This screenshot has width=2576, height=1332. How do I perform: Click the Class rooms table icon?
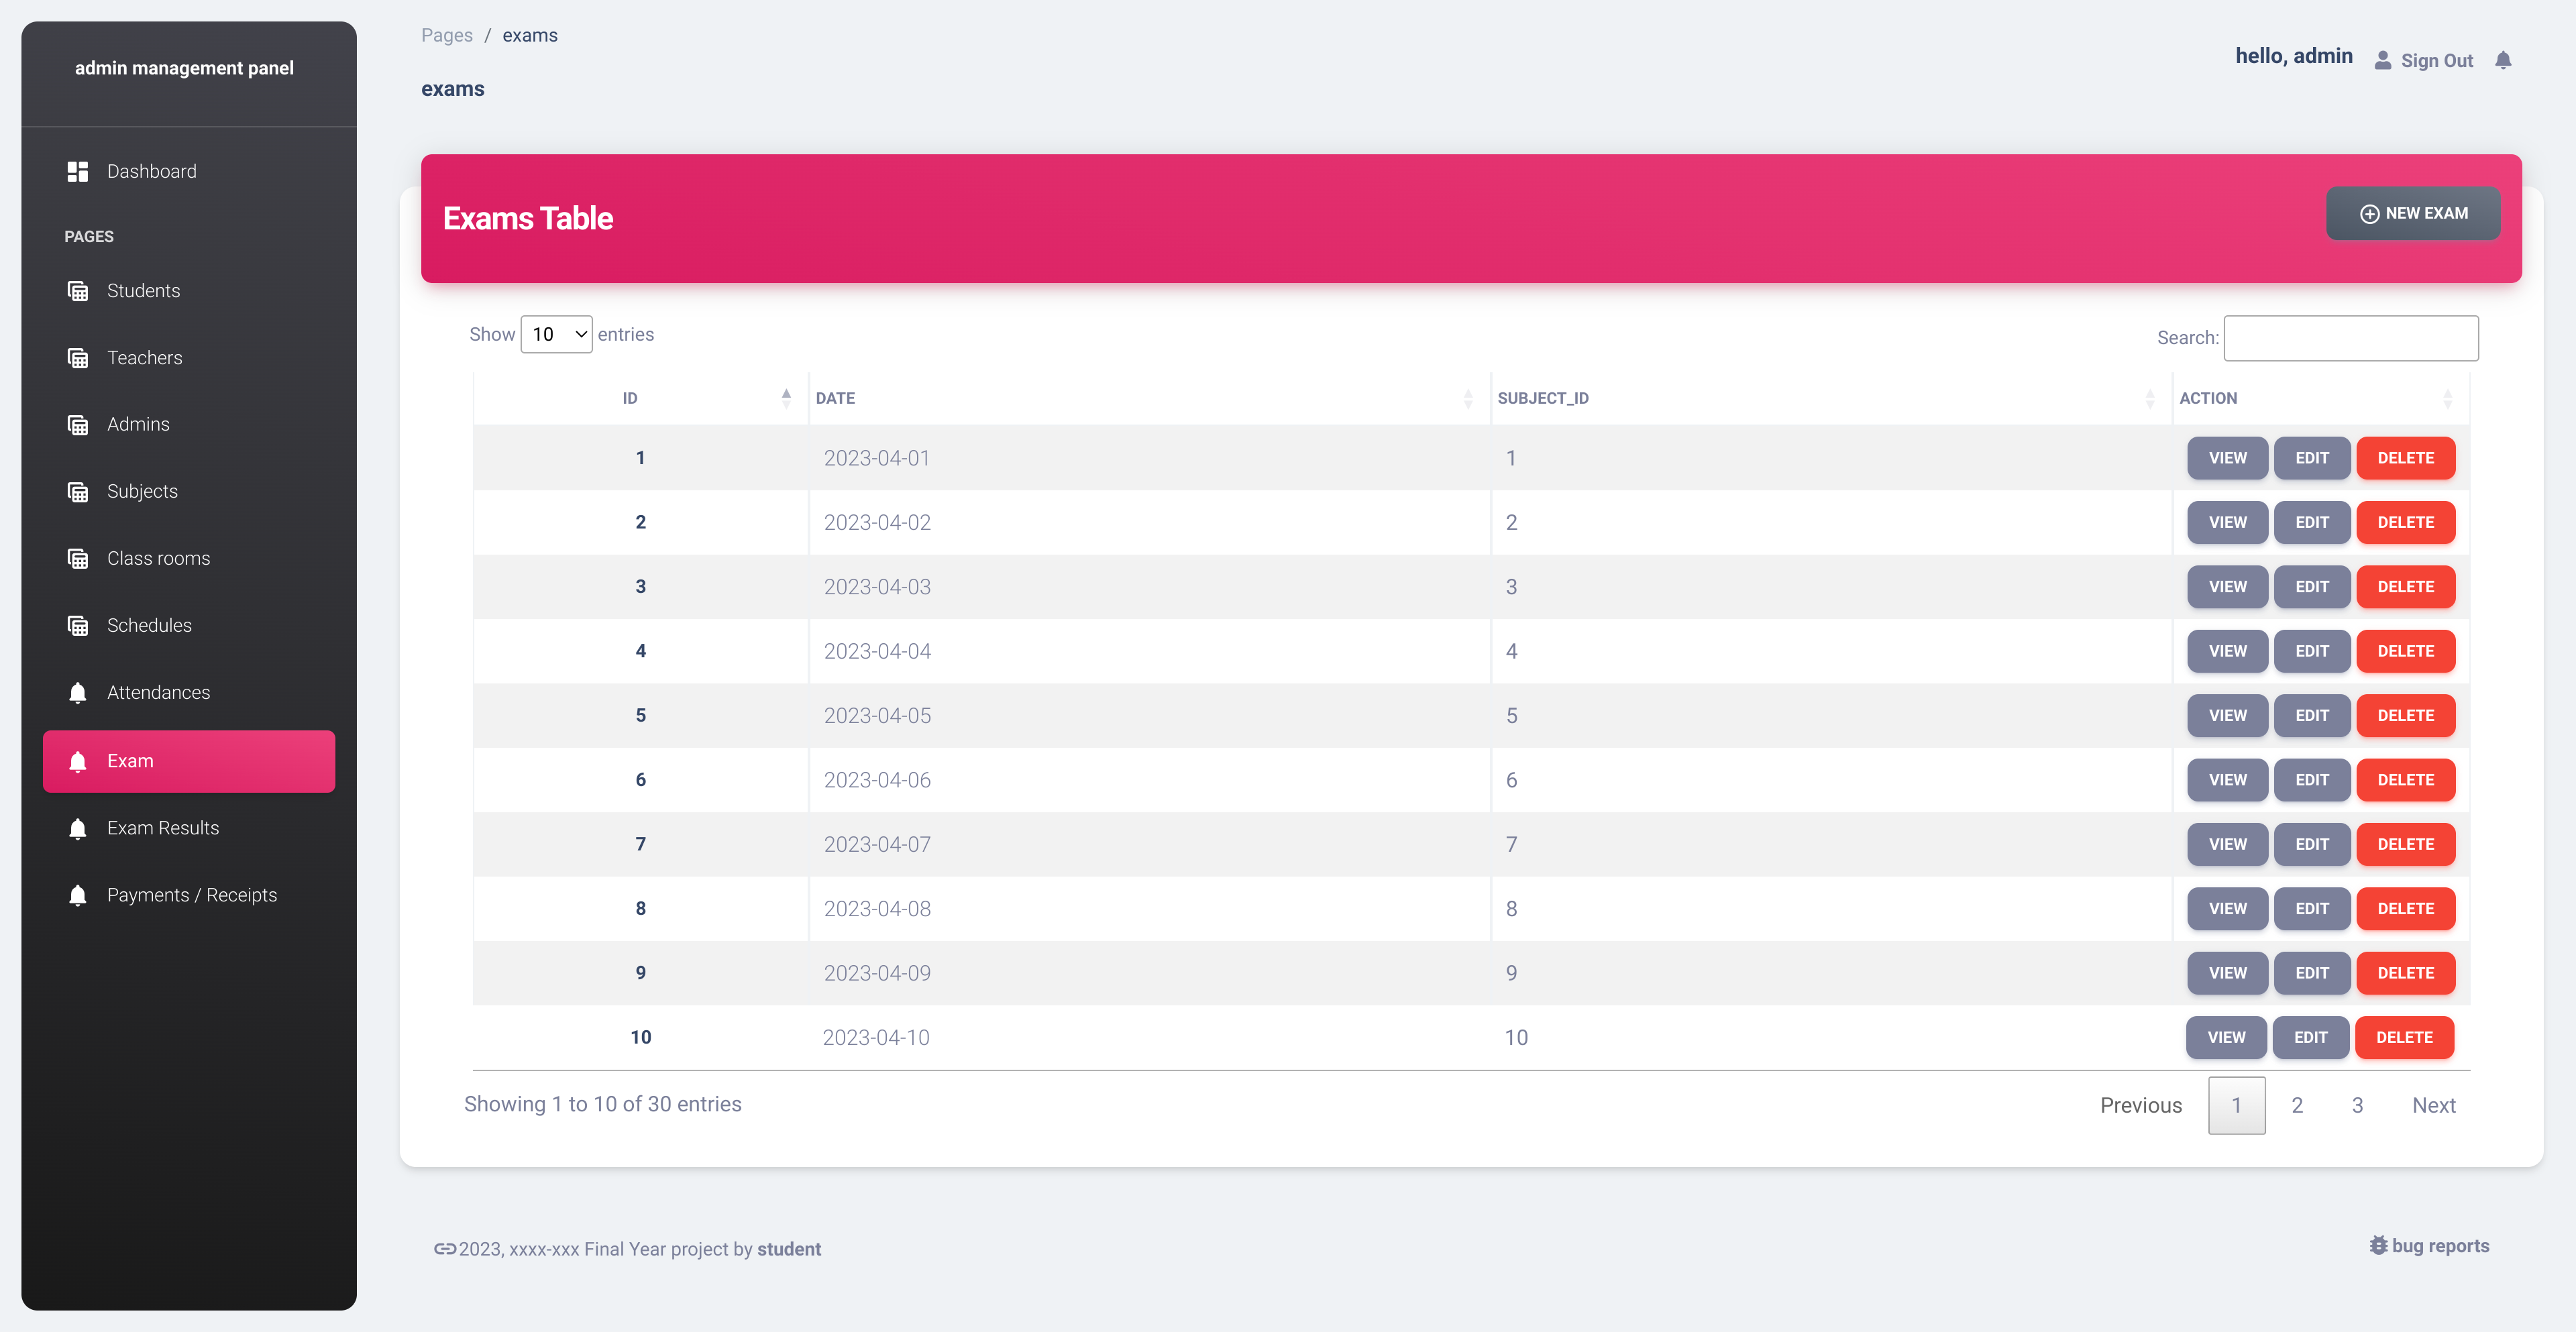coord(78,558)
